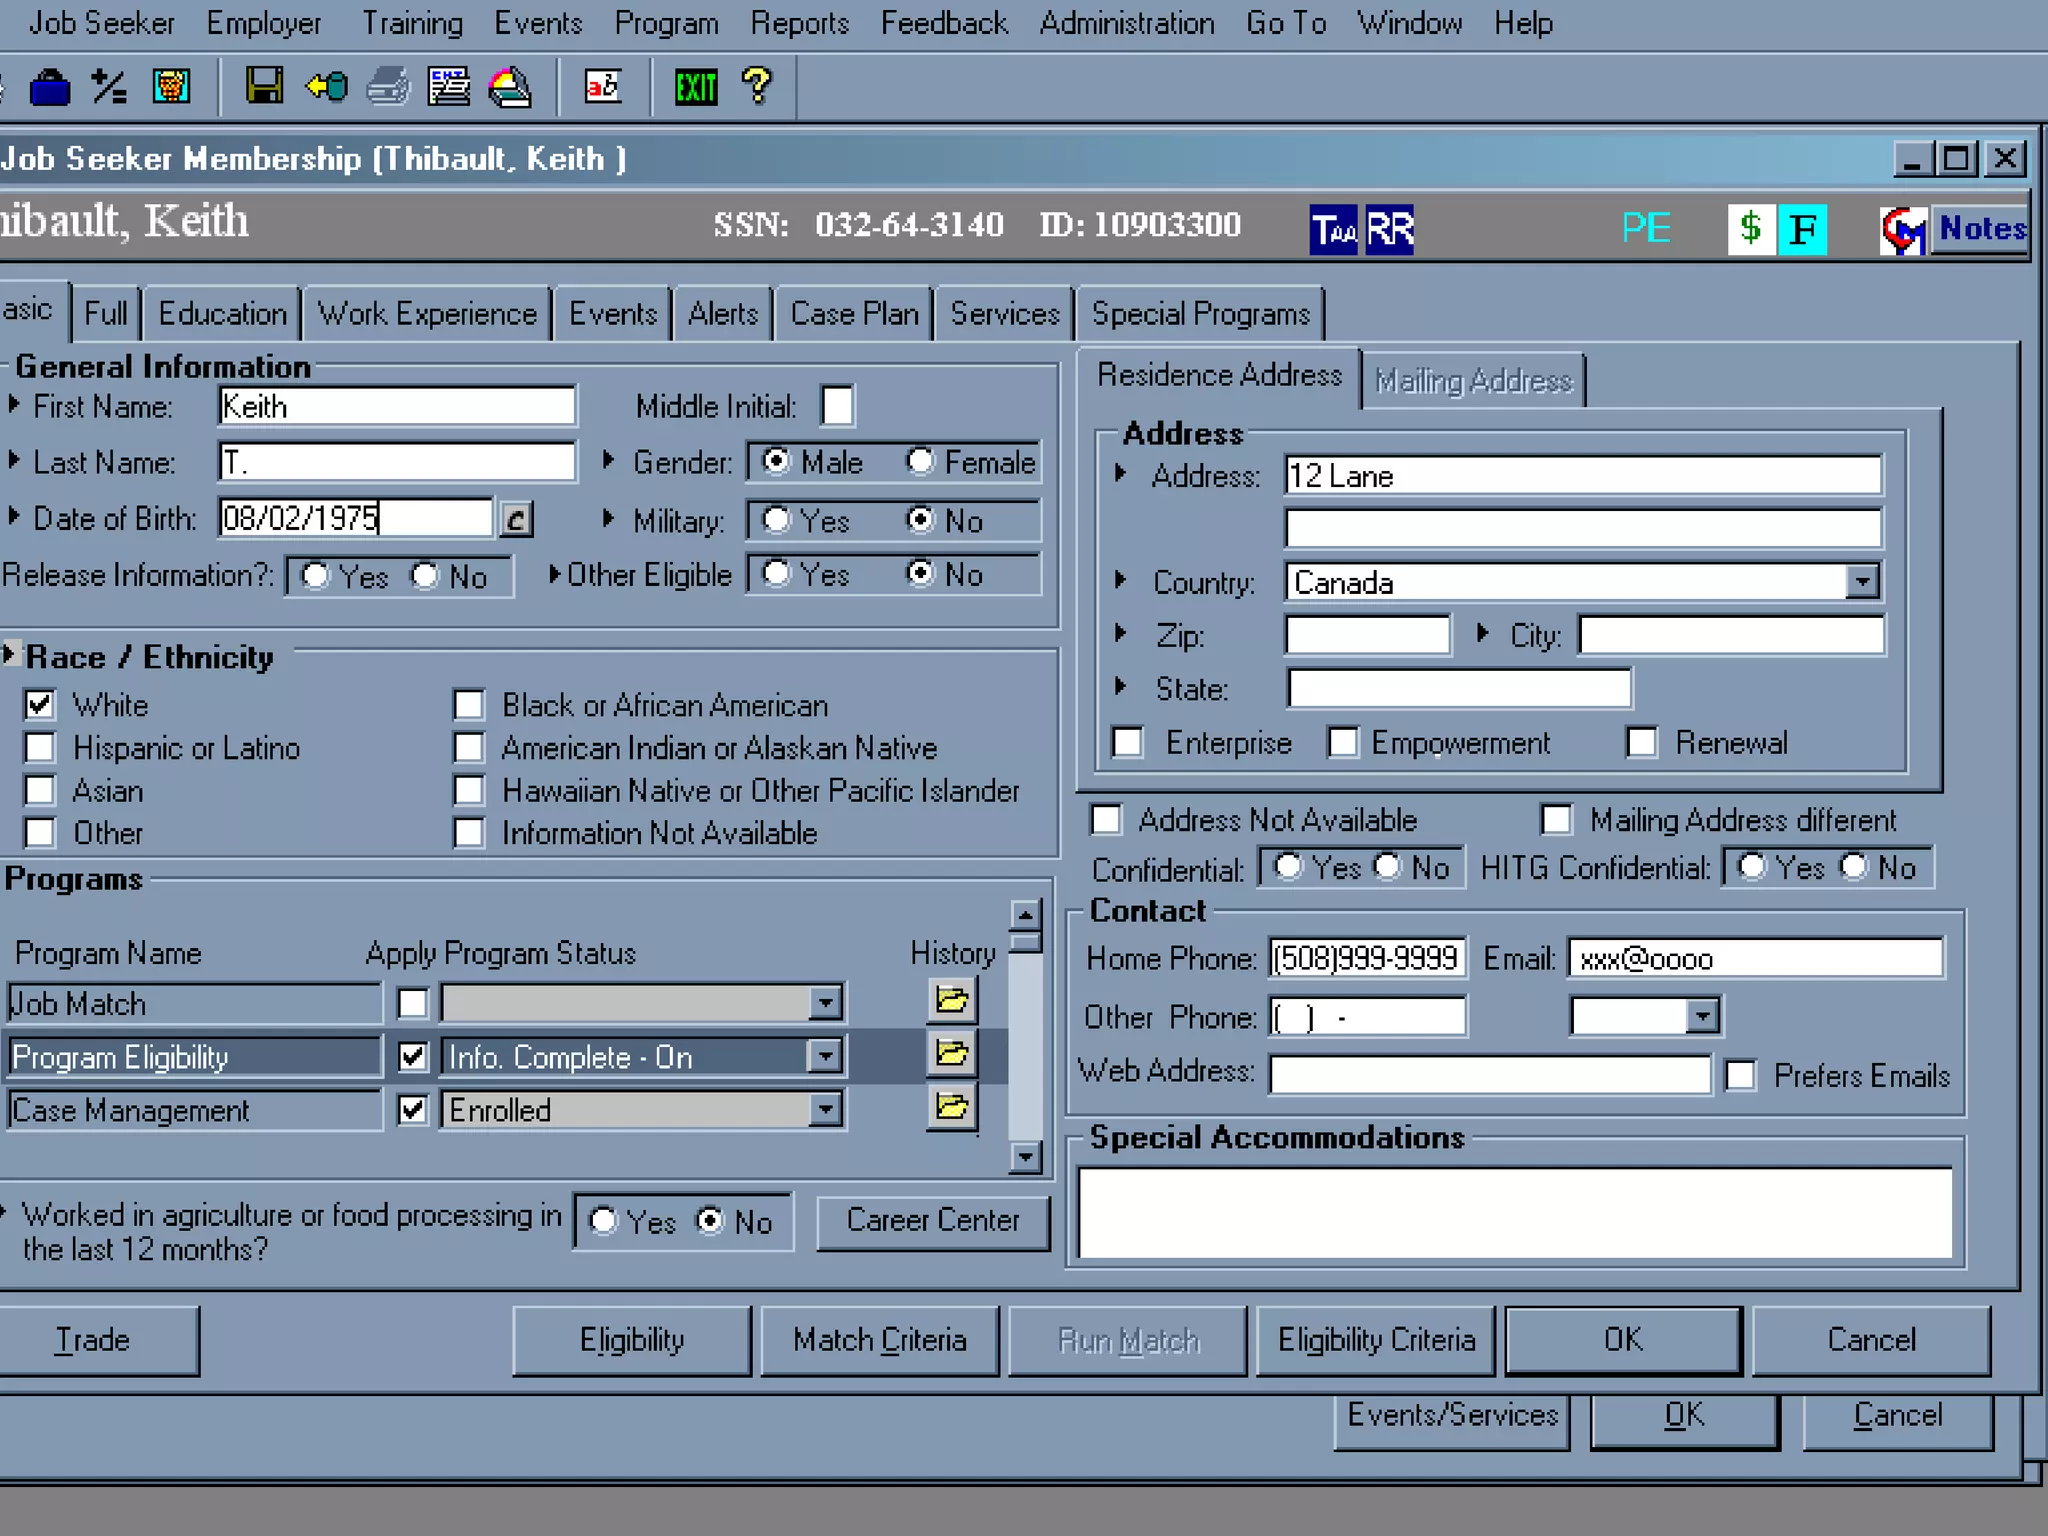
Task: Open Case Management status dropdown
Action: 825,1109
